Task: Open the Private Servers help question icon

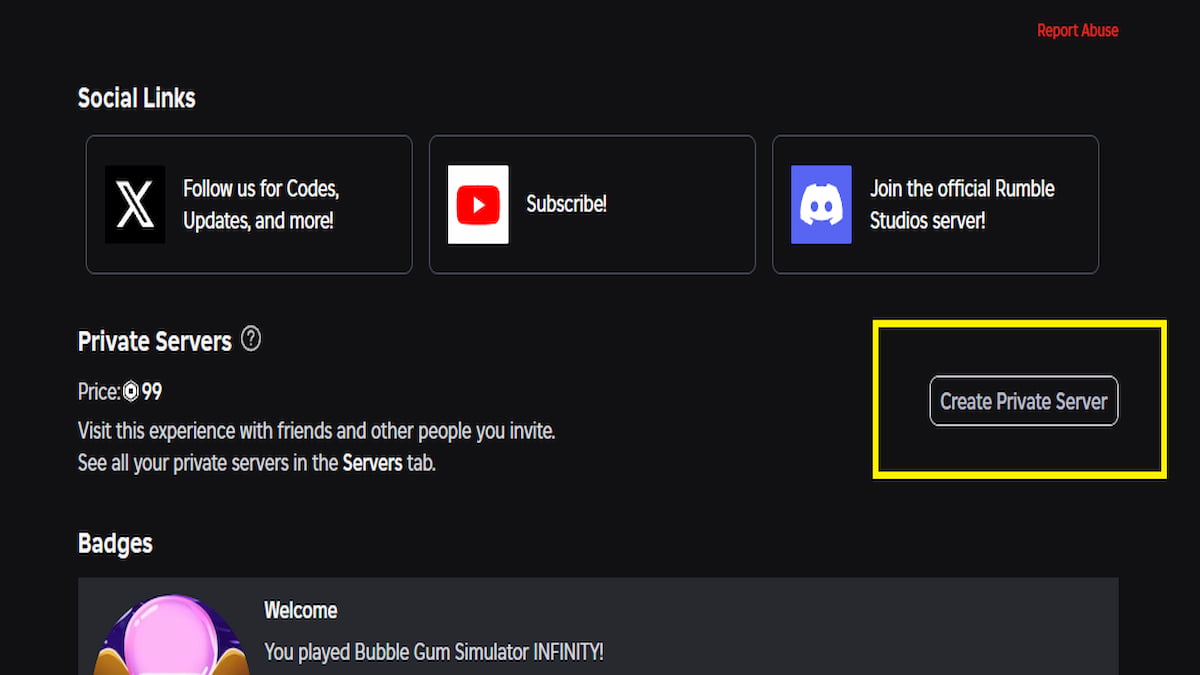Action: [x=251, y=339]
